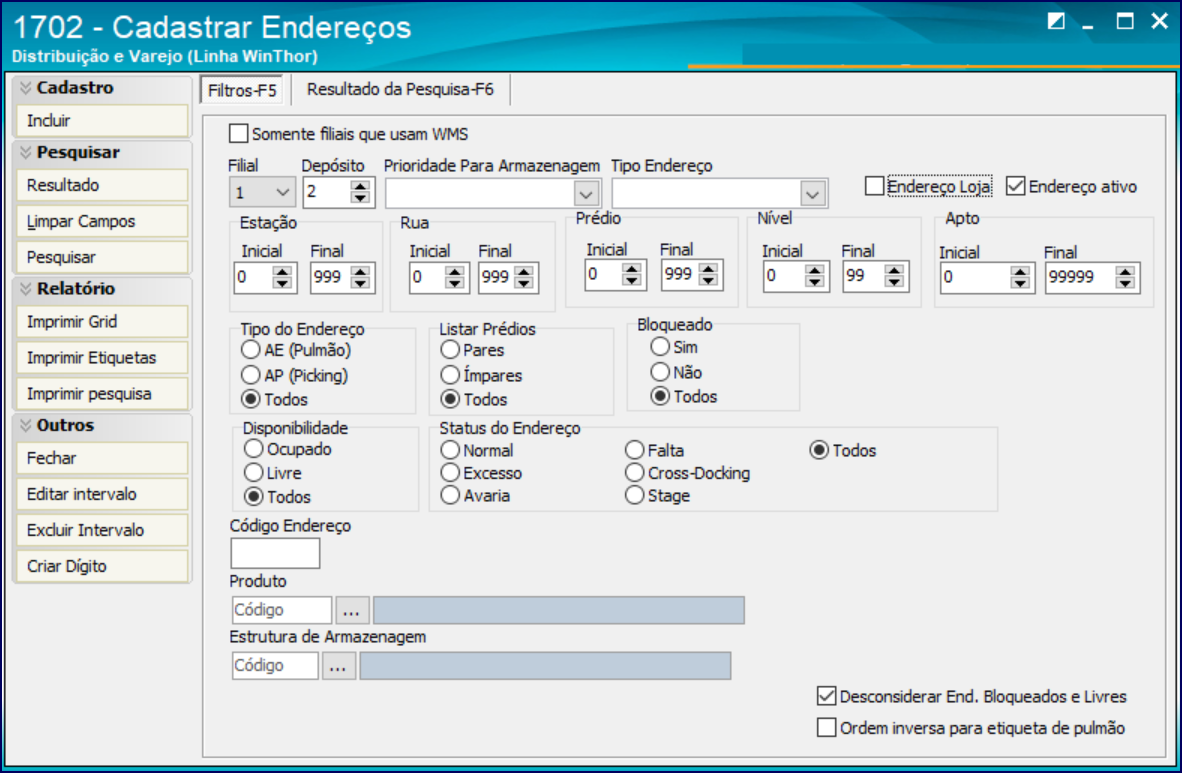
Task: Click Imprimir pesquisa button
Action: point(102,394)
